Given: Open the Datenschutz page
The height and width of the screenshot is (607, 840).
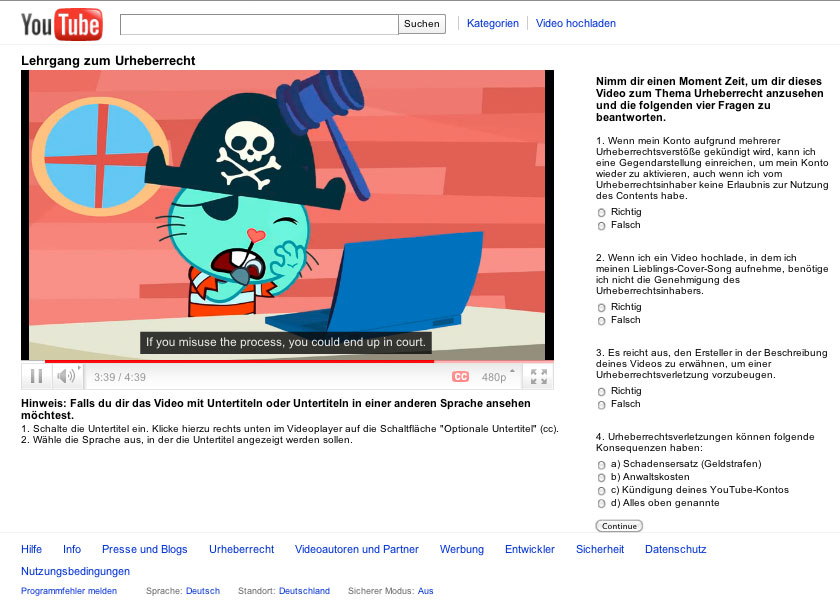Looking at the screenshot, I should pyautogui.click(x=675, y=549).
